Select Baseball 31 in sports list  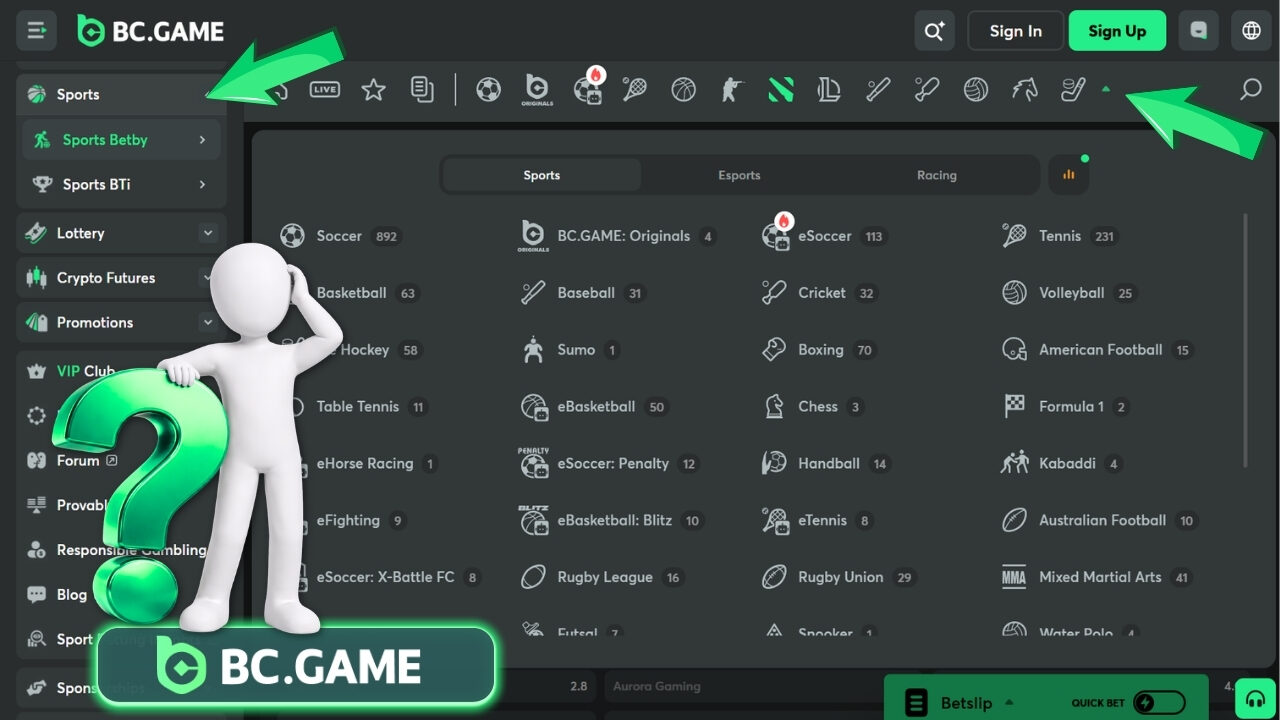click(x=583, y=293)
